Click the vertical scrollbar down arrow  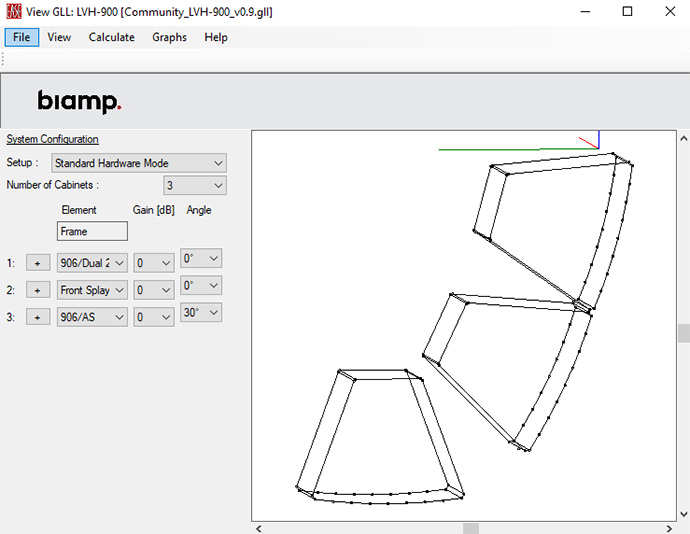(683, 514)
